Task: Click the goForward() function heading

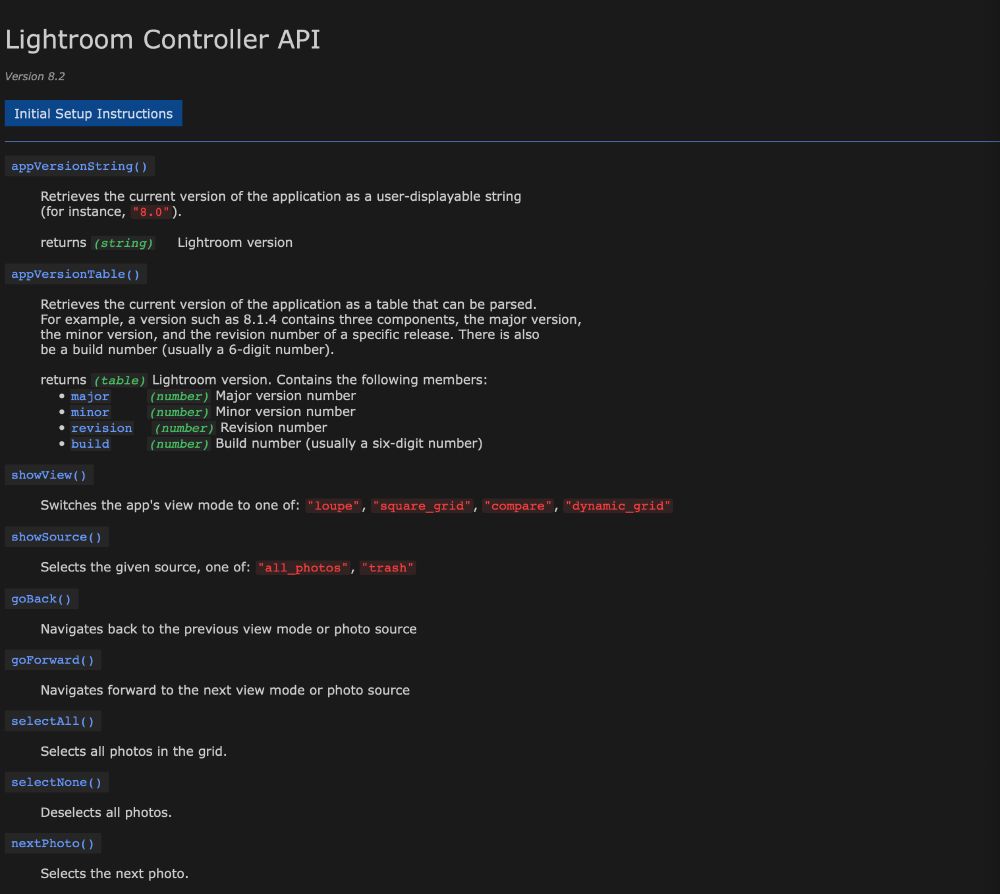Action: (x=52, y=660)
